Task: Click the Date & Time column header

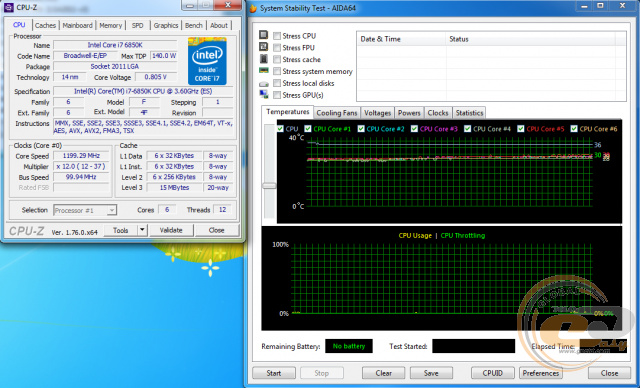Action: point(401,39)
